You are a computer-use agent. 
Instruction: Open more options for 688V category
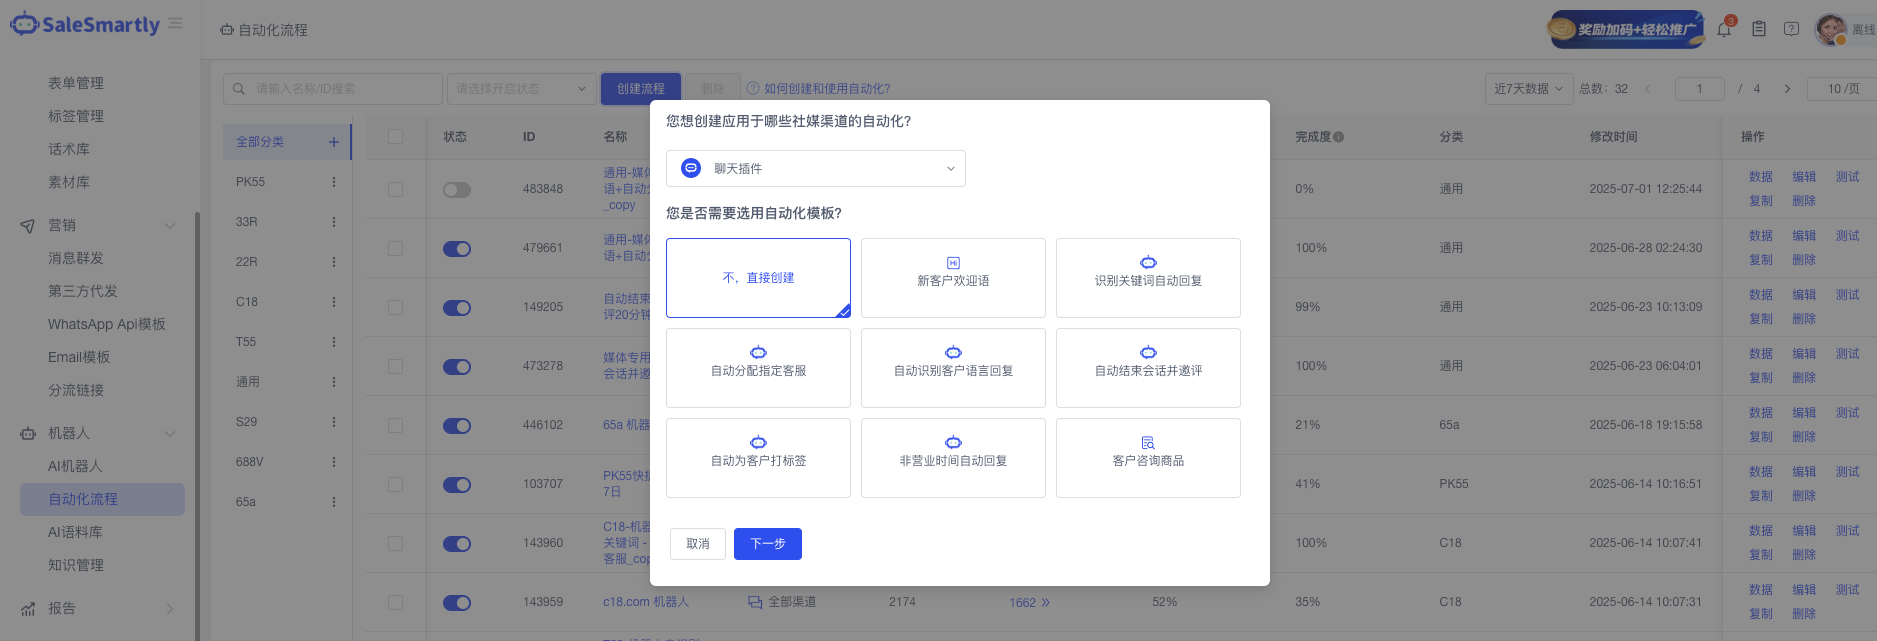(334, 462)
